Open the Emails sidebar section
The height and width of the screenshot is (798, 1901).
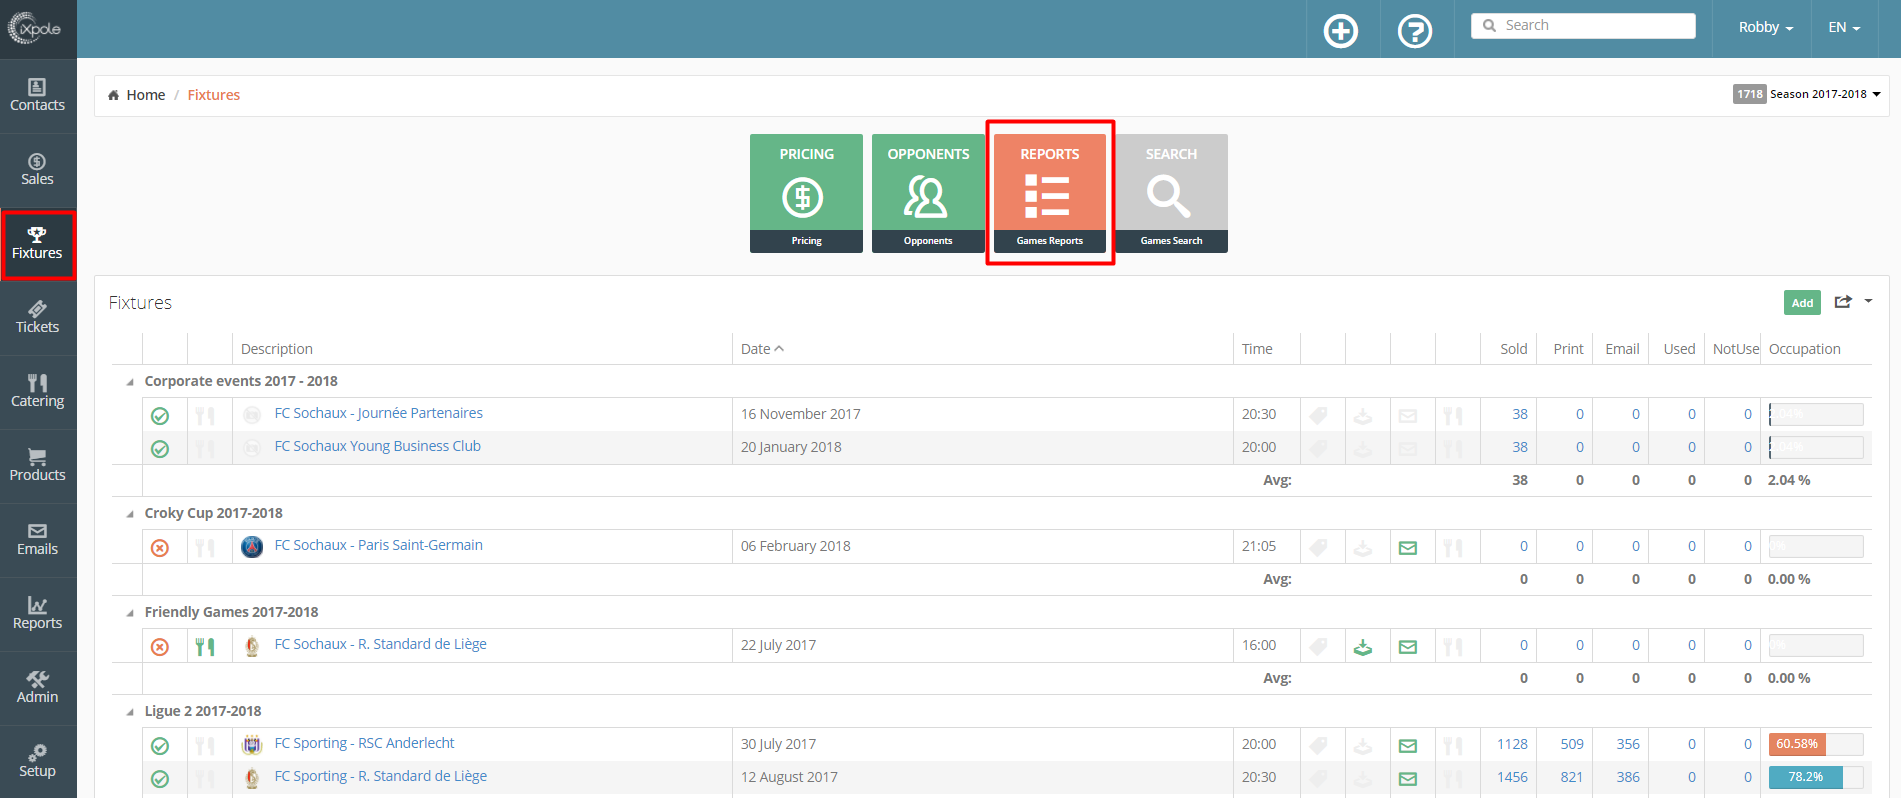38,540
